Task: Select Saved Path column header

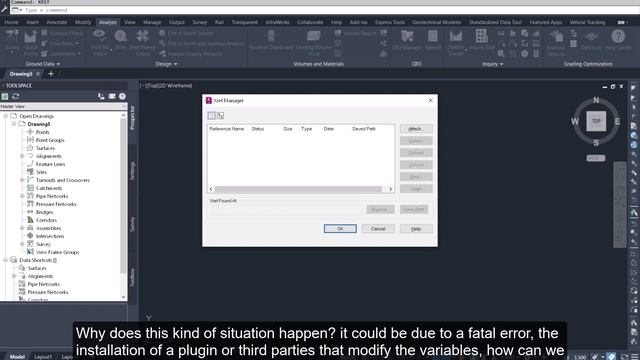Action: [364, 129]
